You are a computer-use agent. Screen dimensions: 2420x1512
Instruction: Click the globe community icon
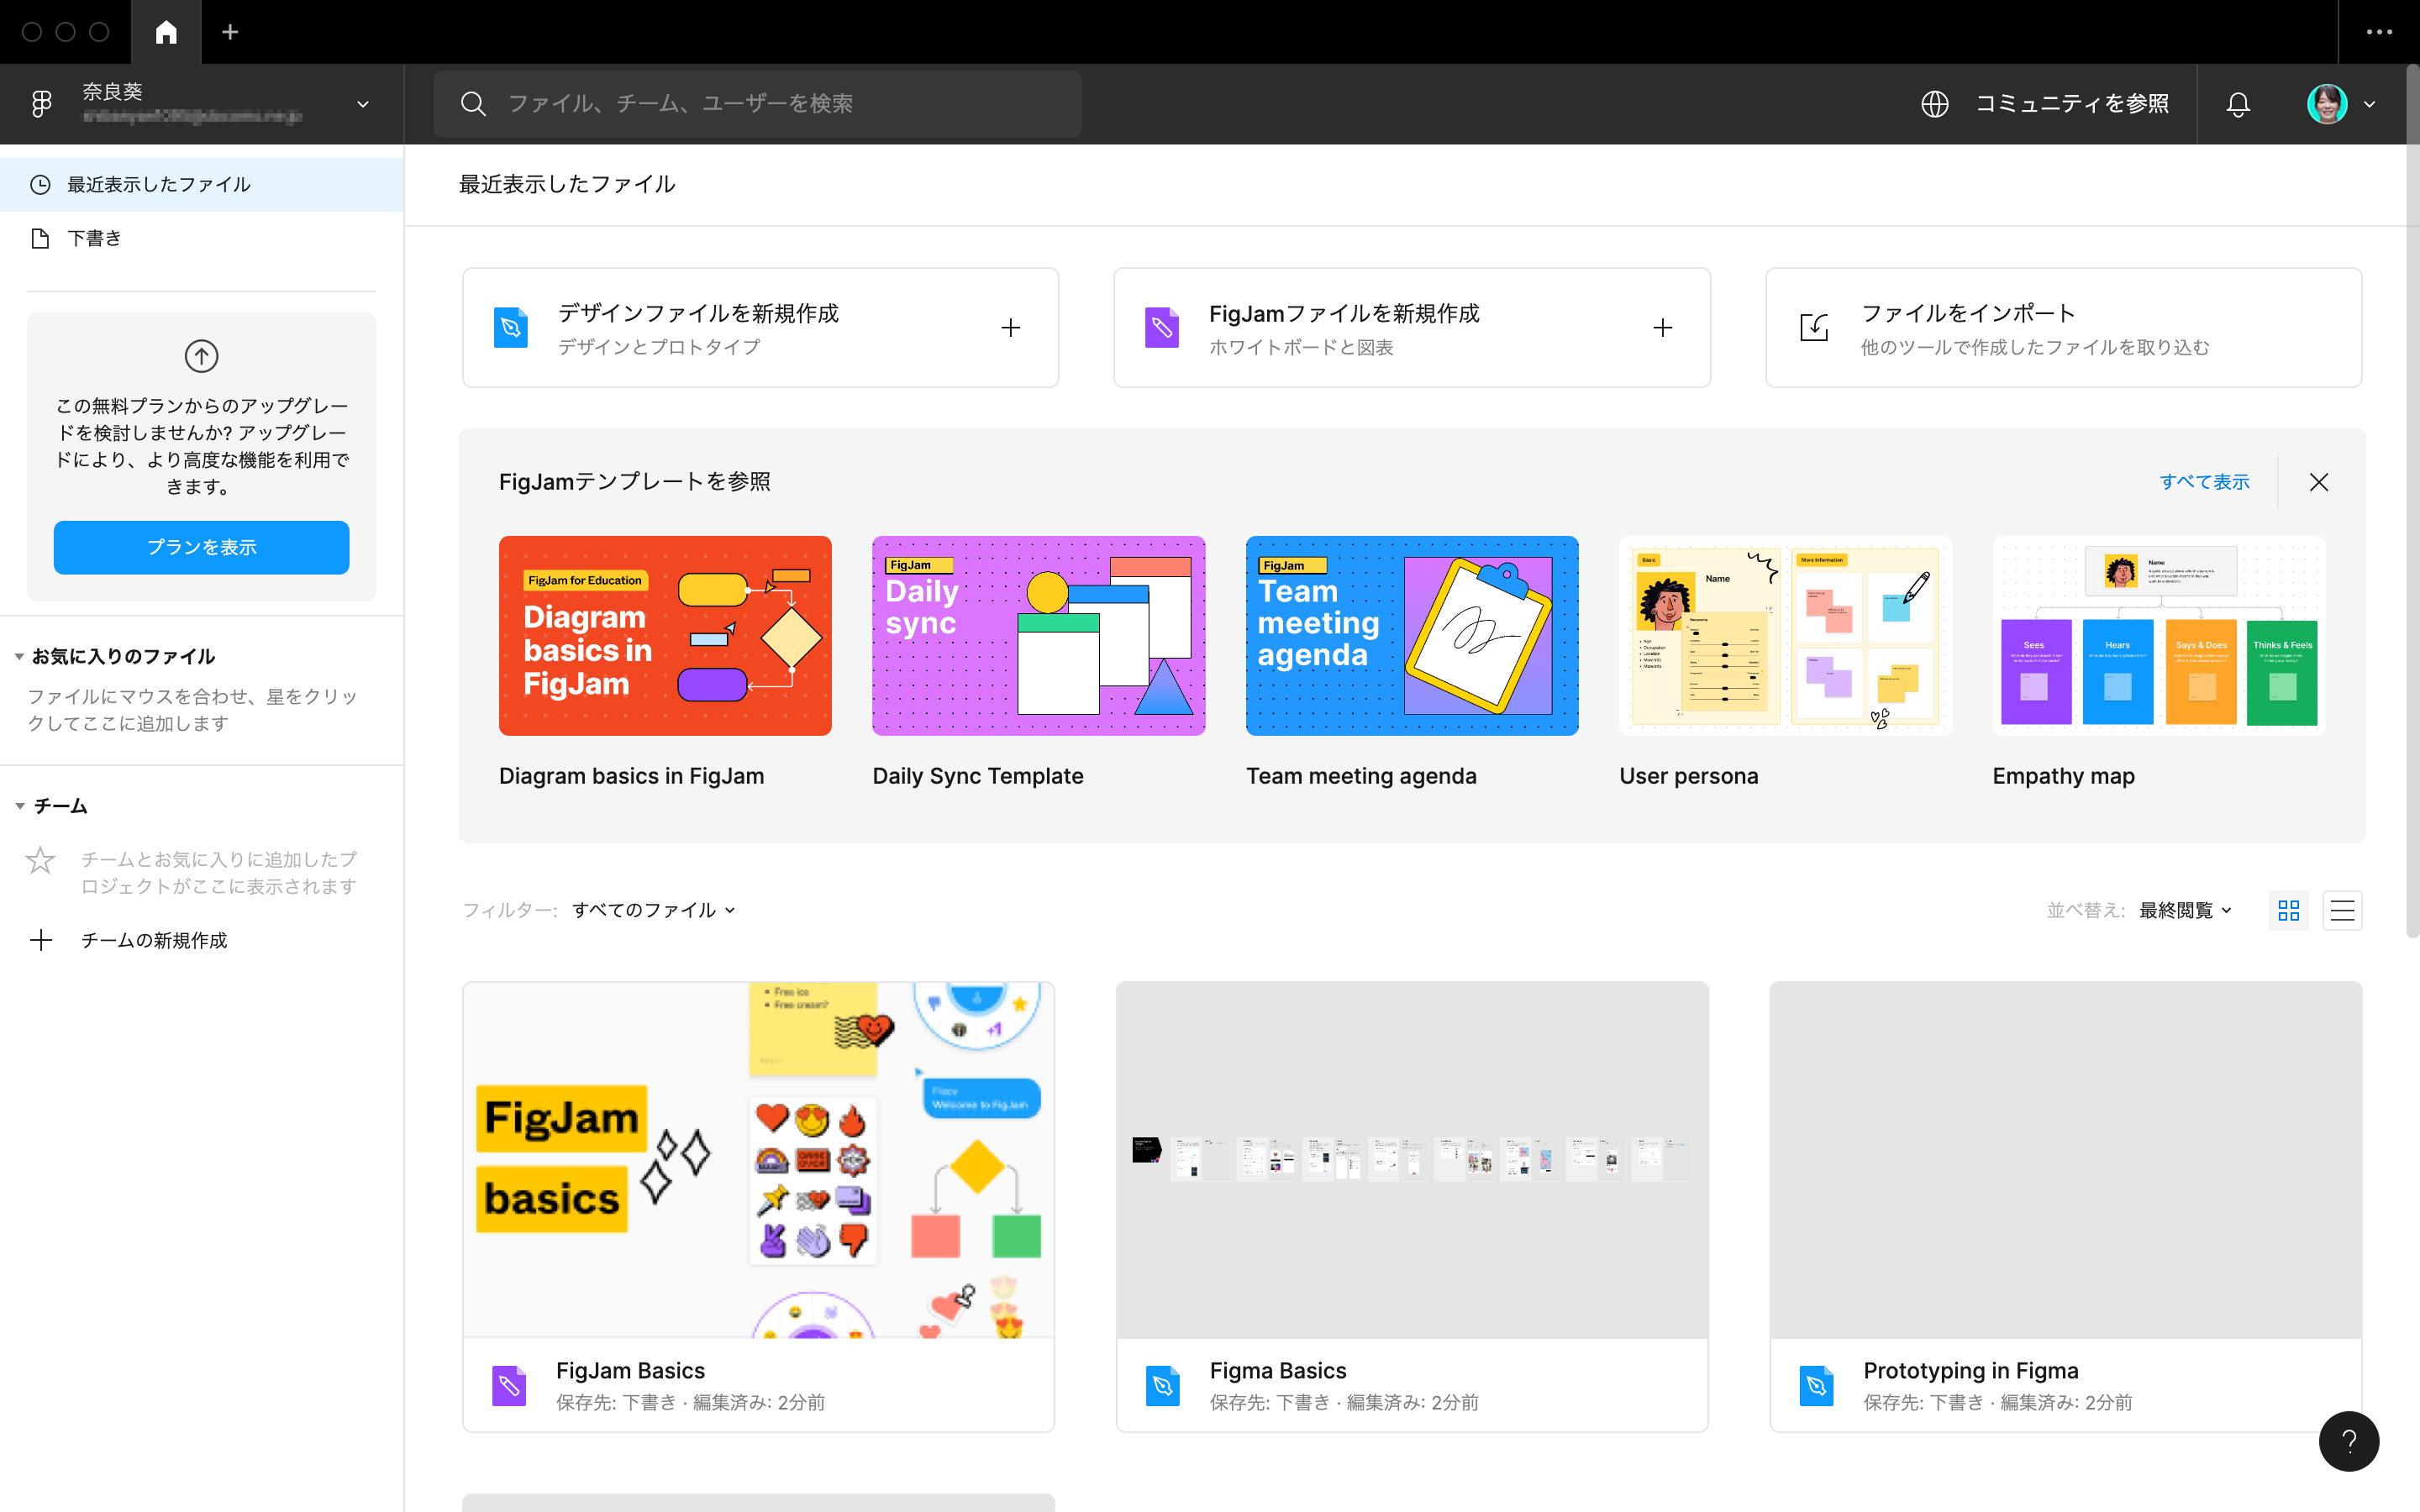(1934, 103)
